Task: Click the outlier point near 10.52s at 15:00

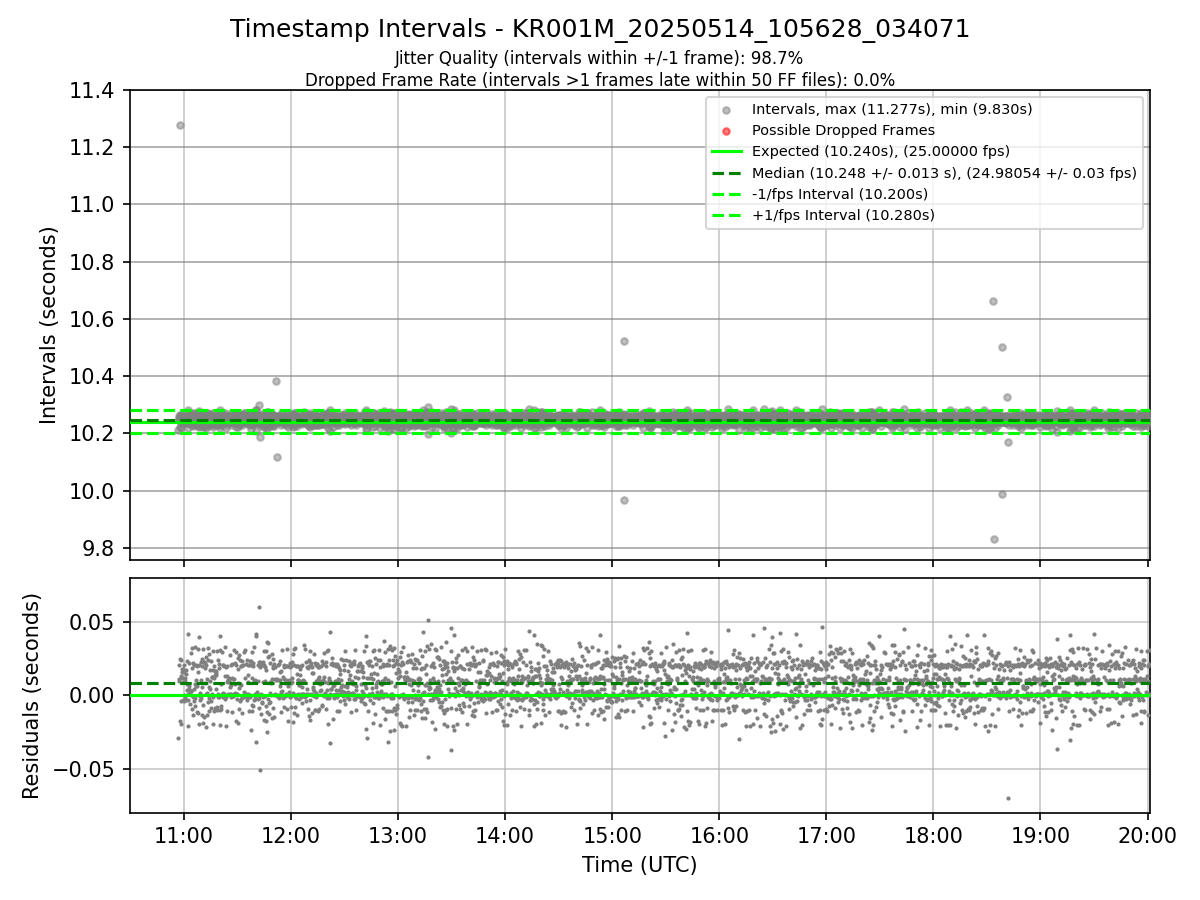Action: 624,341
